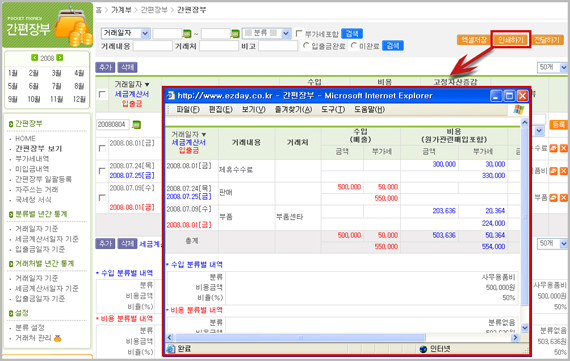Click scroll-left arrow in the popup window
The image size is (570, 361).
[170, 337]
